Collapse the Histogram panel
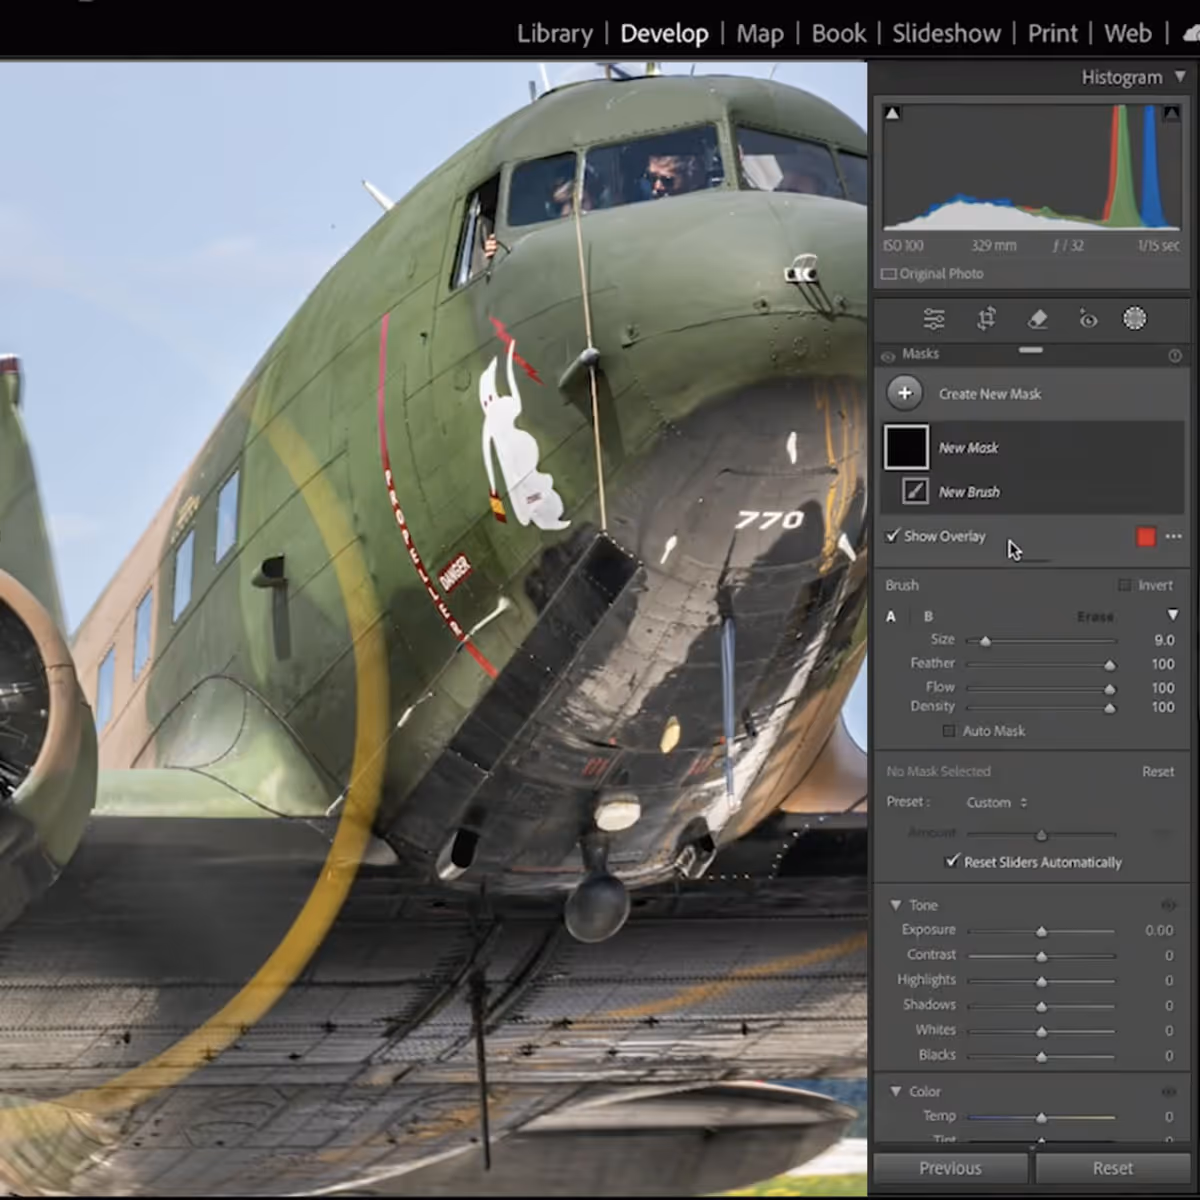Viewport: 1200px width, 1200px height. click(x=1180, y=77)
